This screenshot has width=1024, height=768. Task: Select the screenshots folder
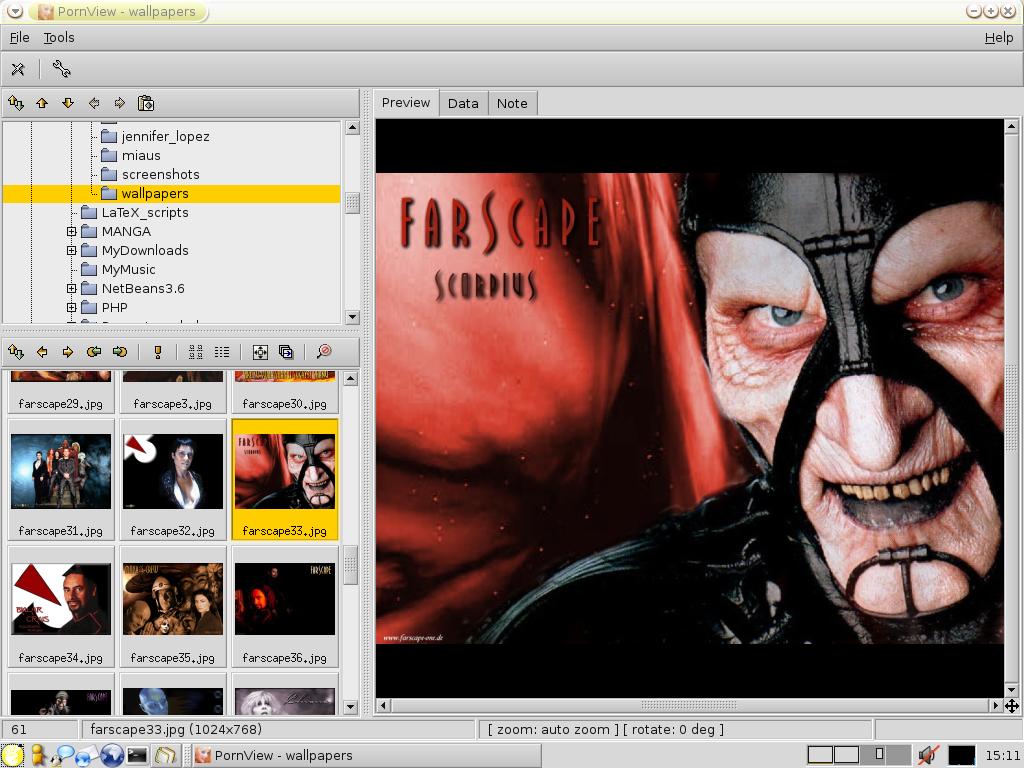[x=161, y=174]
